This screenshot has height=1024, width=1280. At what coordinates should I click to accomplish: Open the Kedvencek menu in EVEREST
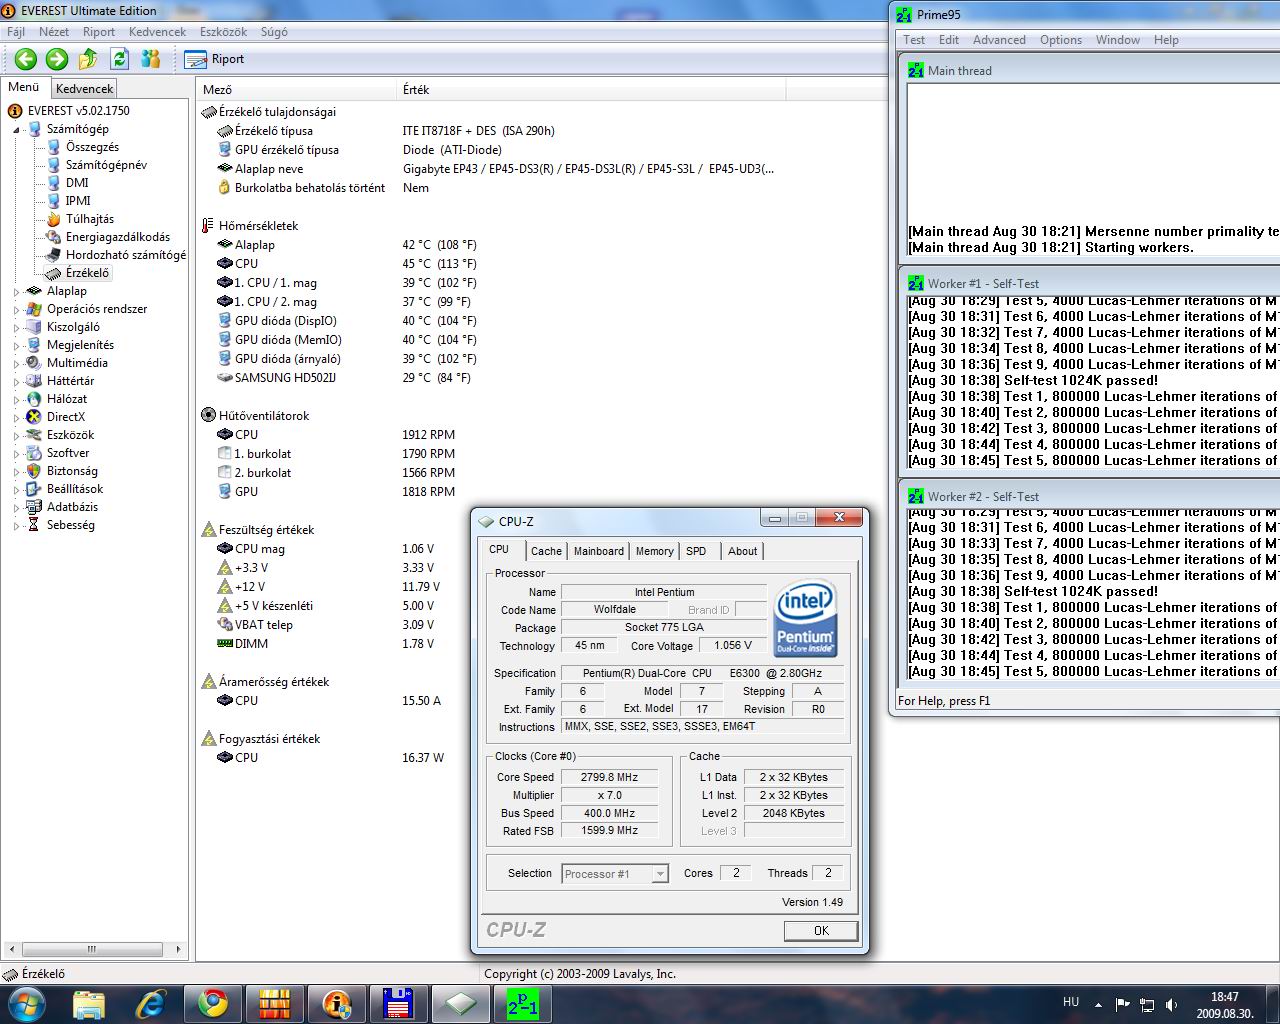click(157, 32)
